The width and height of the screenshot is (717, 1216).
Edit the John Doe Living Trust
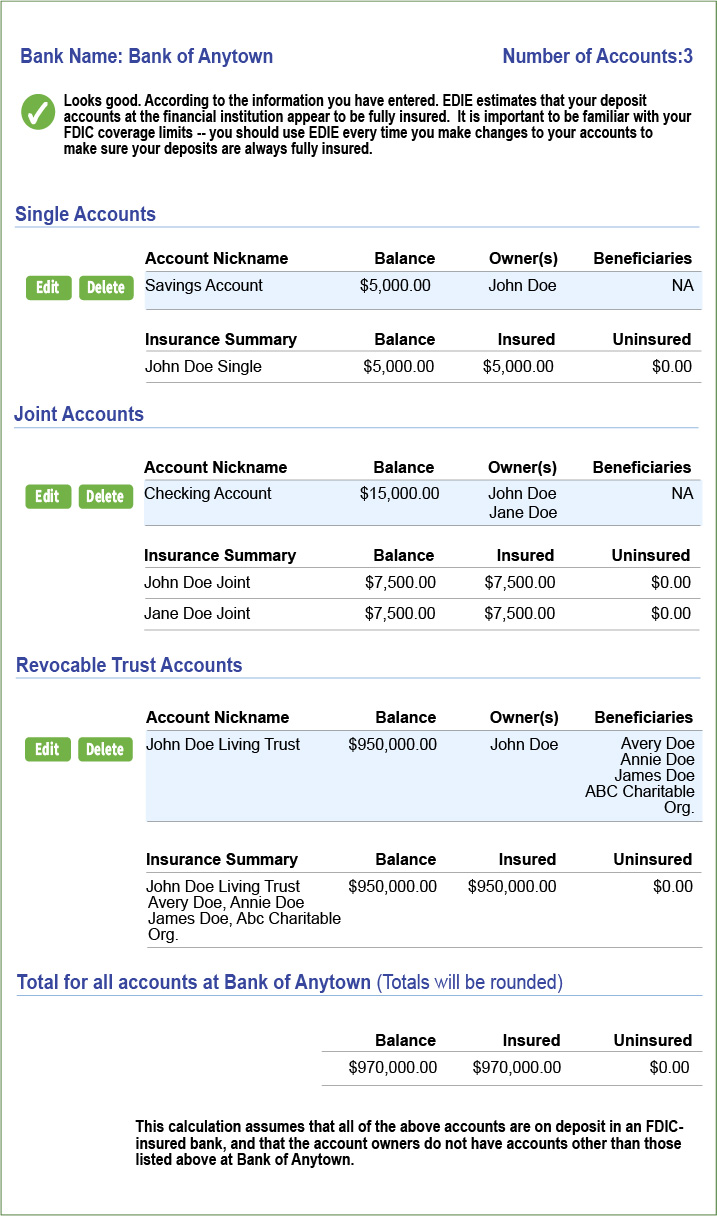coord(48,749)
